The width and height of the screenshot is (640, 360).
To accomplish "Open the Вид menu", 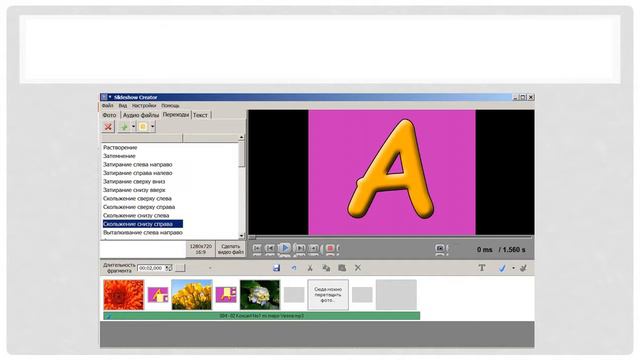I will click(x=122, y=106).
